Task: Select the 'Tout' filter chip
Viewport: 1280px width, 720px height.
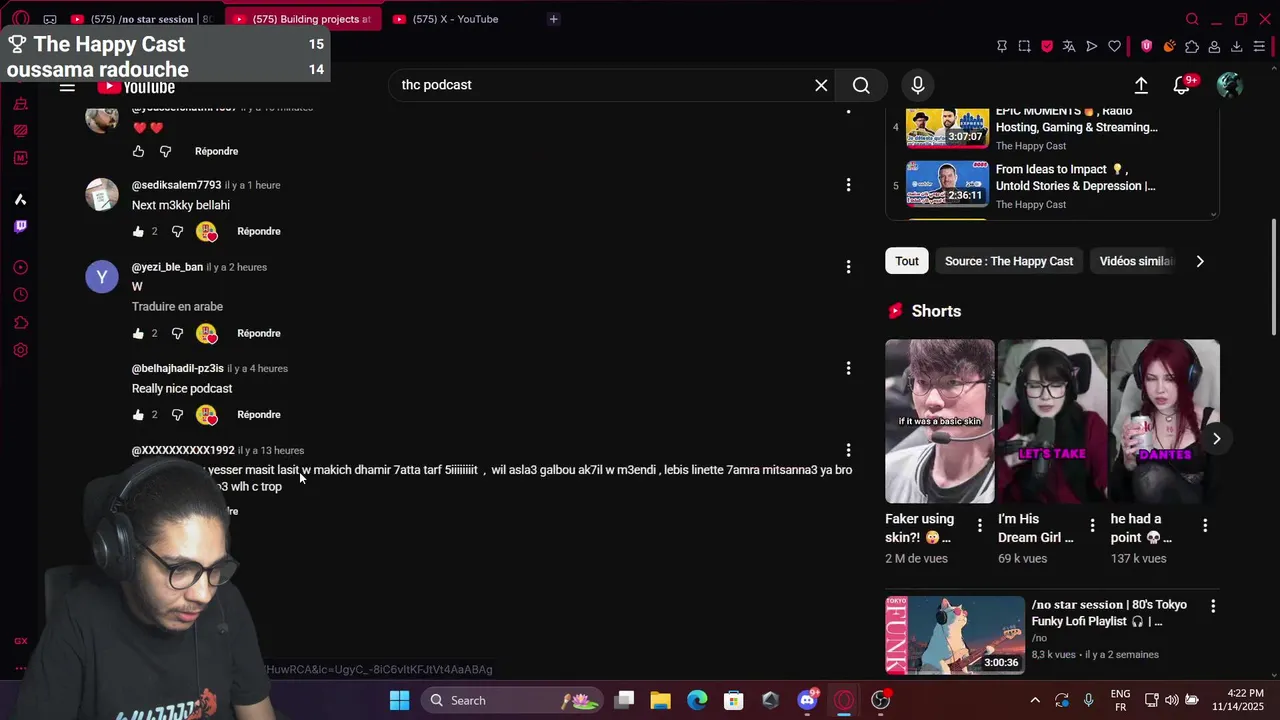Action: [x=907, y=261]
